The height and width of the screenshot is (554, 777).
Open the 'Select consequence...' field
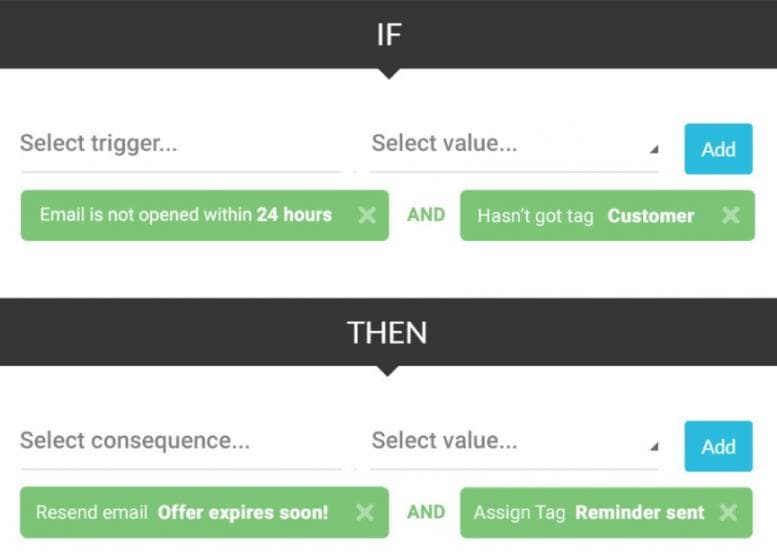[180, 441]
